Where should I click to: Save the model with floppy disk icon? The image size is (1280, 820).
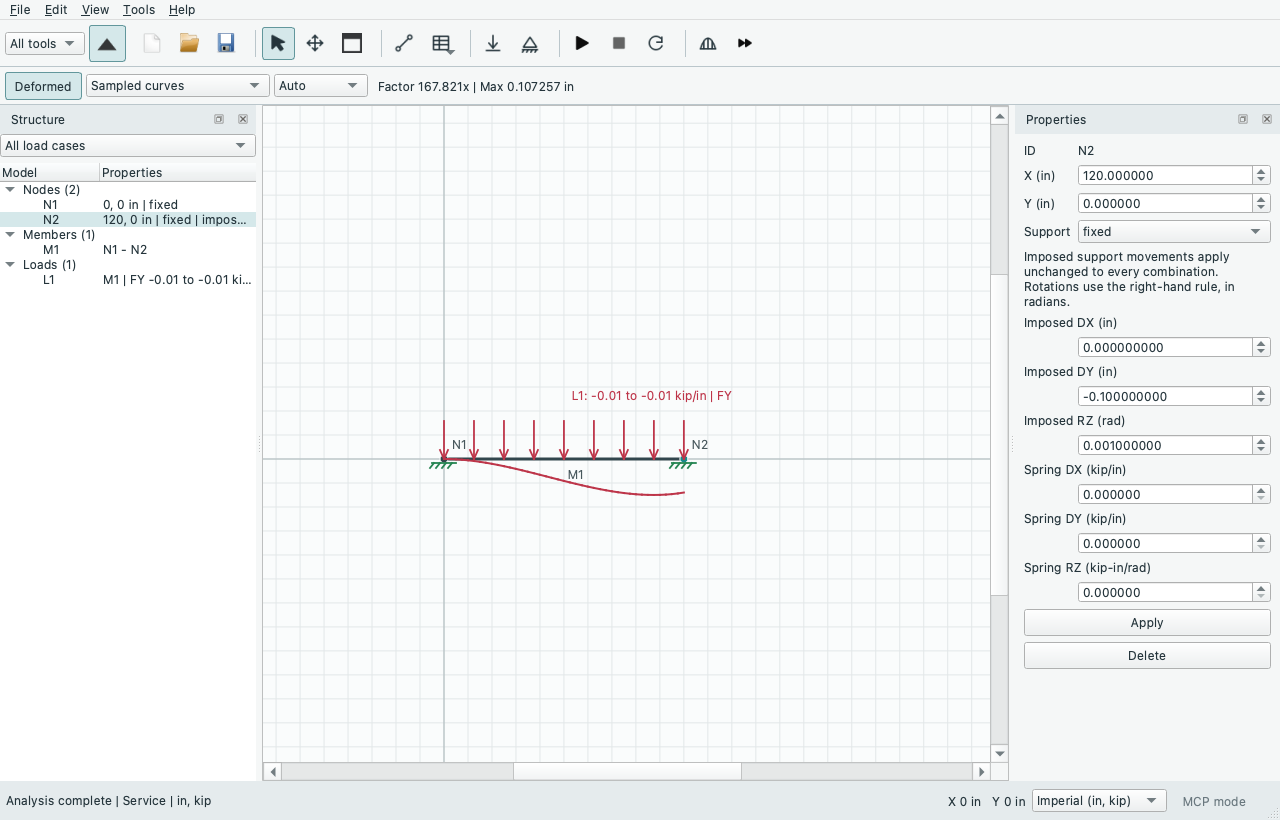(226, 43)
